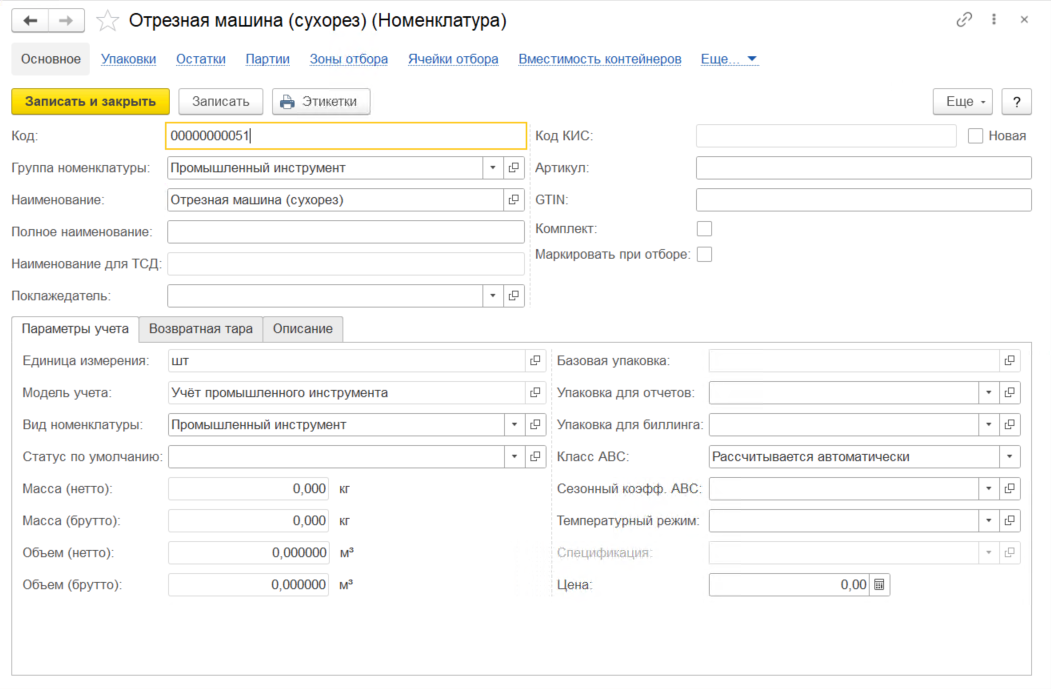The width and height of the screenshot is (1051, 689).
Task: Open the calculator icon in Цена field
Action: [x=879, y=584]
